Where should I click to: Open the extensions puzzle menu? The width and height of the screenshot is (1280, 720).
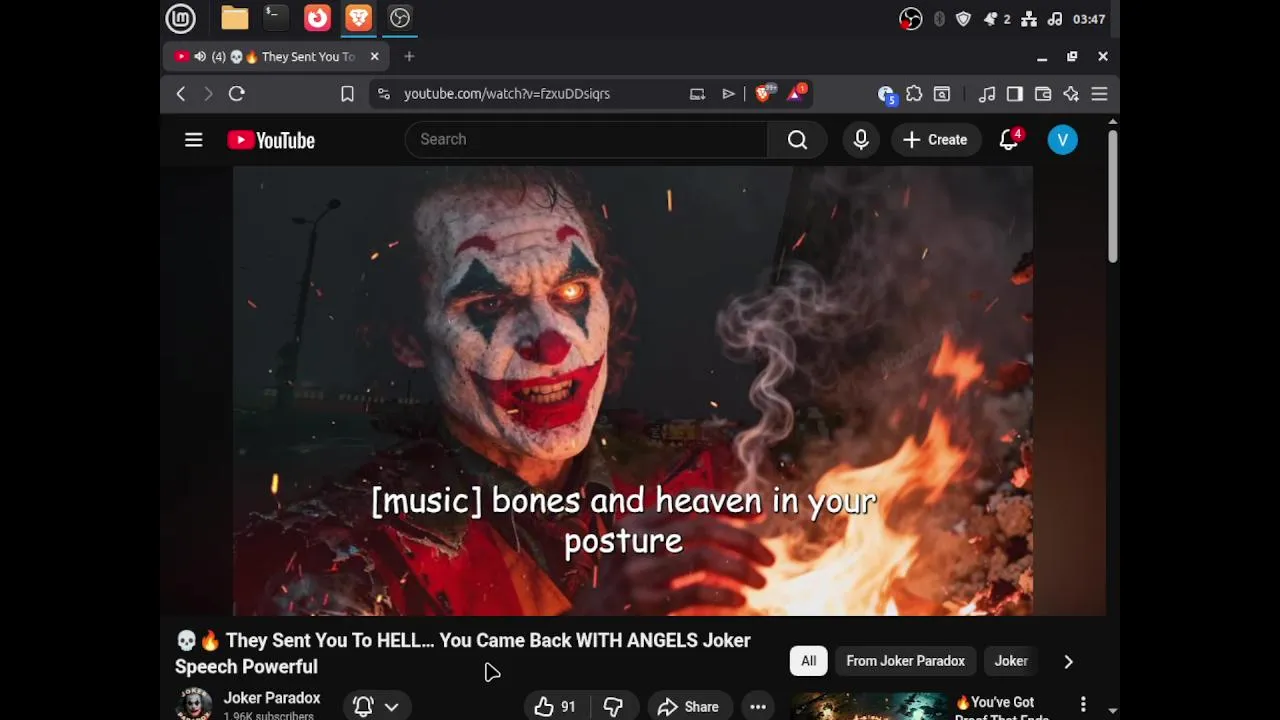click(914, 94)
